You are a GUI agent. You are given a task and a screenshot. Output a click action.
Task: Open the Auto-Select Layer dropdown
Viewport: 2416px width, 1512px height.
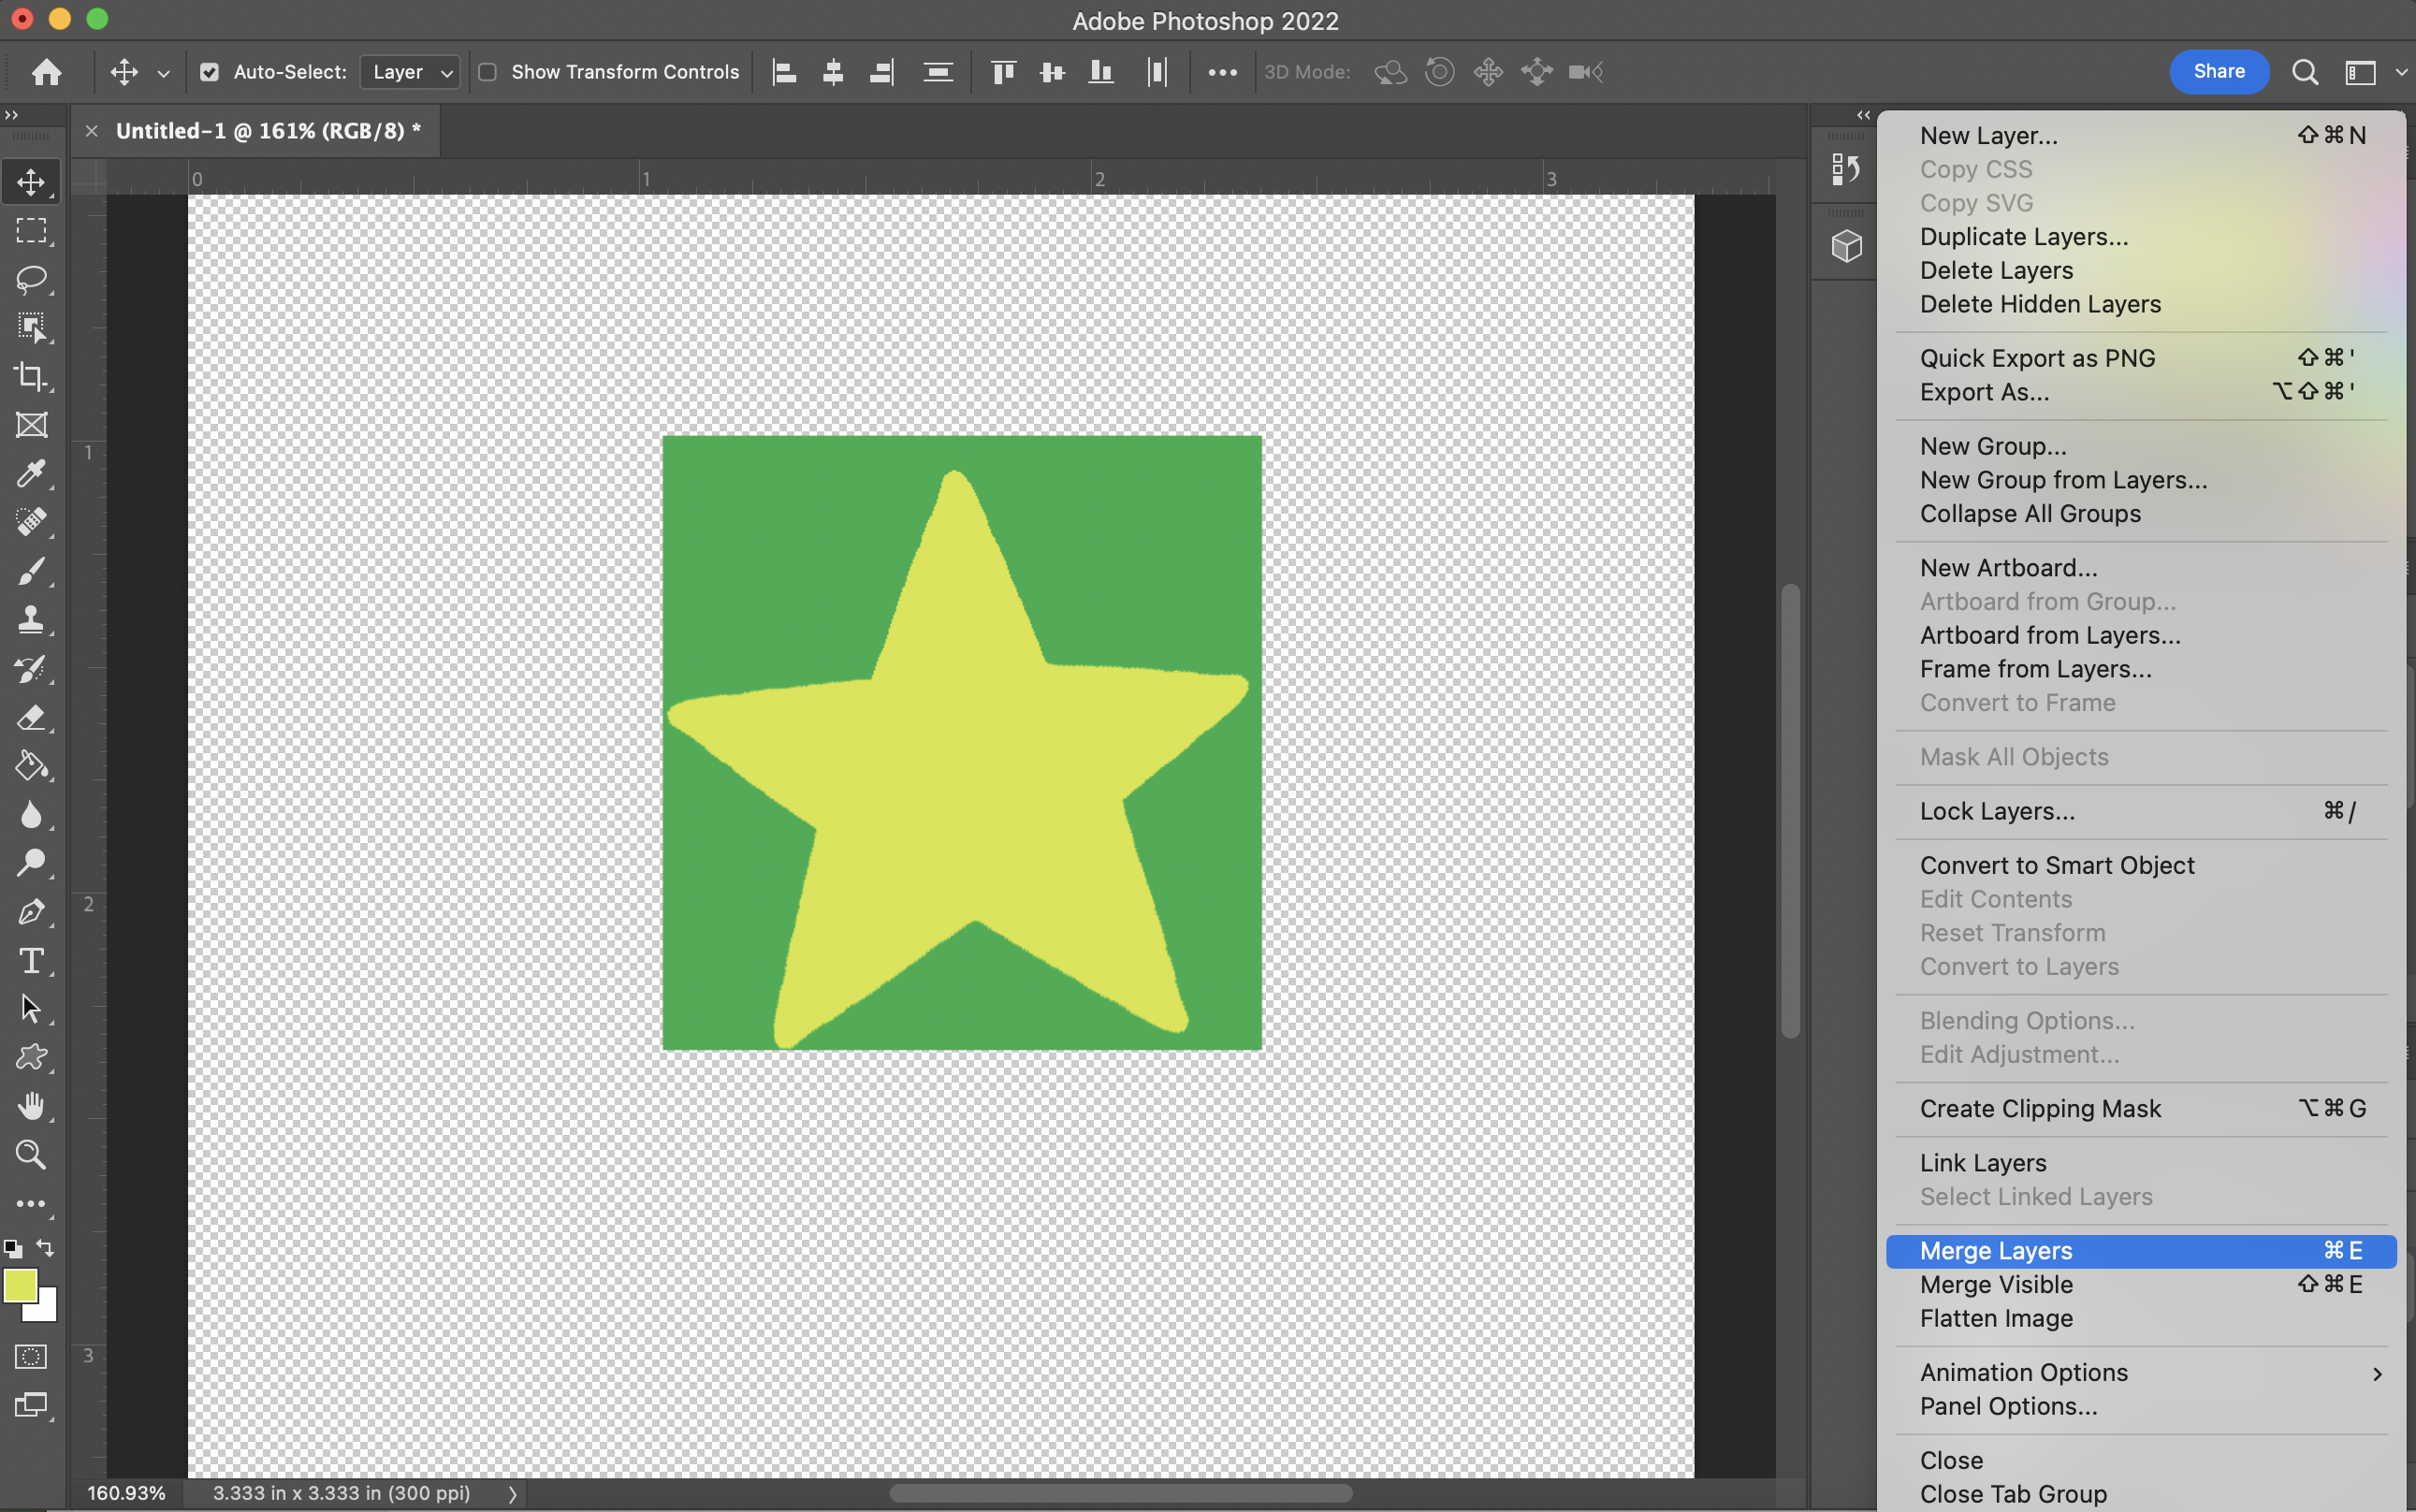410,72
